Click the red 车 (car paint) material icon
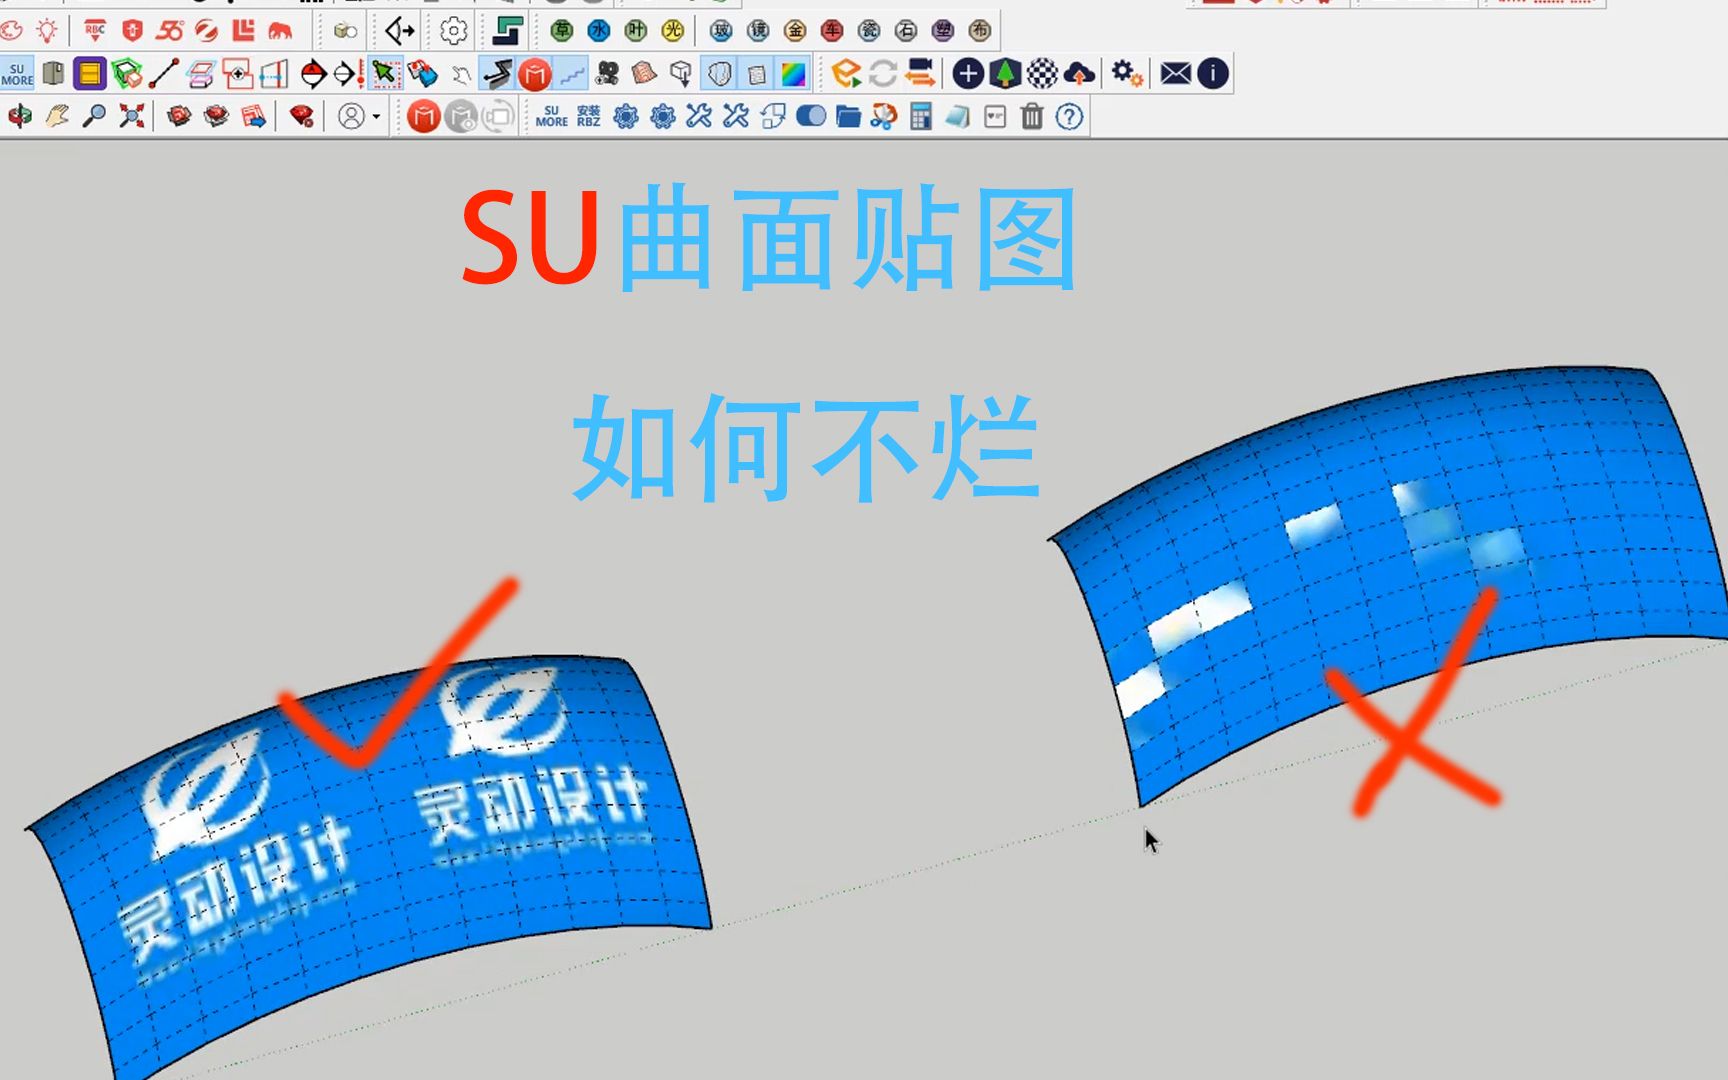Image resolution: width=1728 pixels, height=1080 pixels. tap(832, 32)
